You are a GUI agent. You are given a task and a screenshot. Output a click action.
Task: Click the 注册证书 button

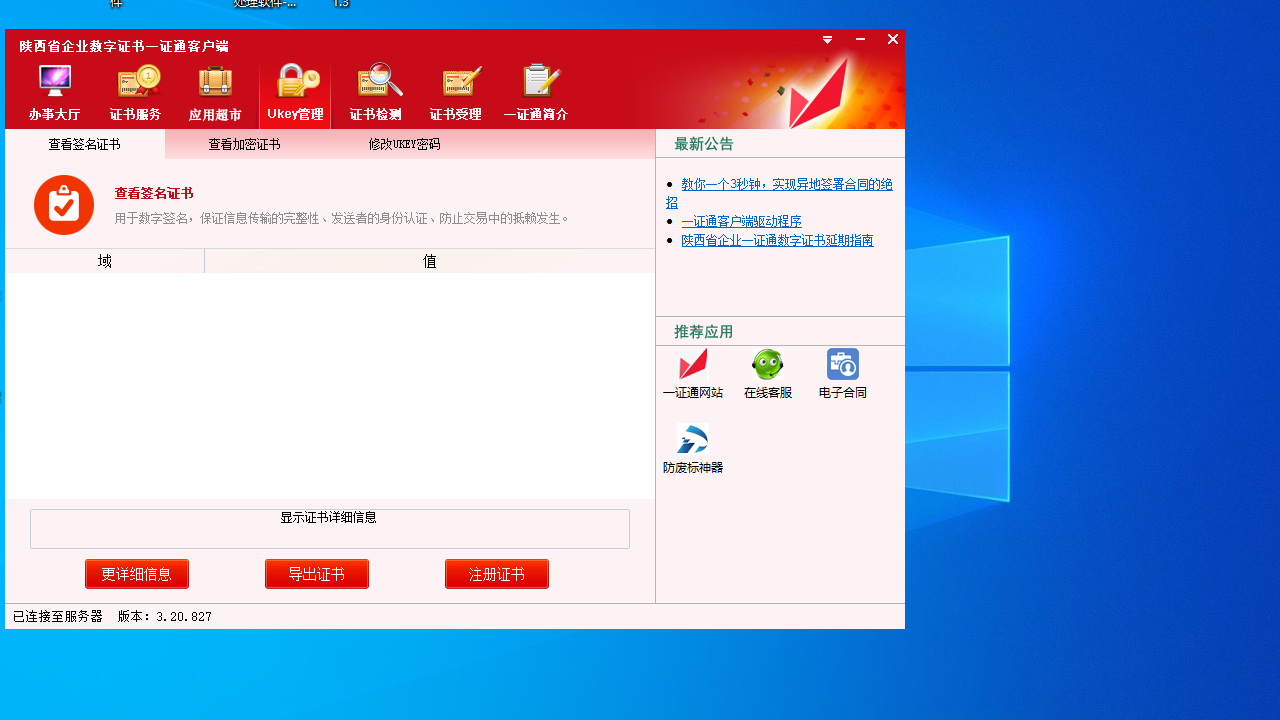[496, 573]
